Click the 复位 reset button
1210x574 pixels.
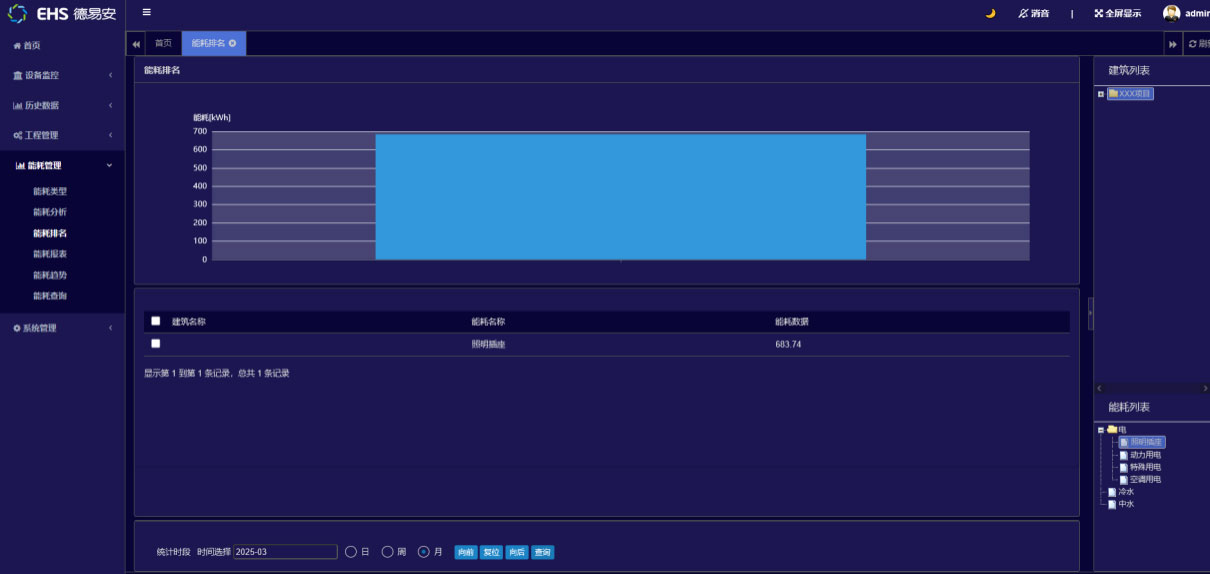(491, 552)
